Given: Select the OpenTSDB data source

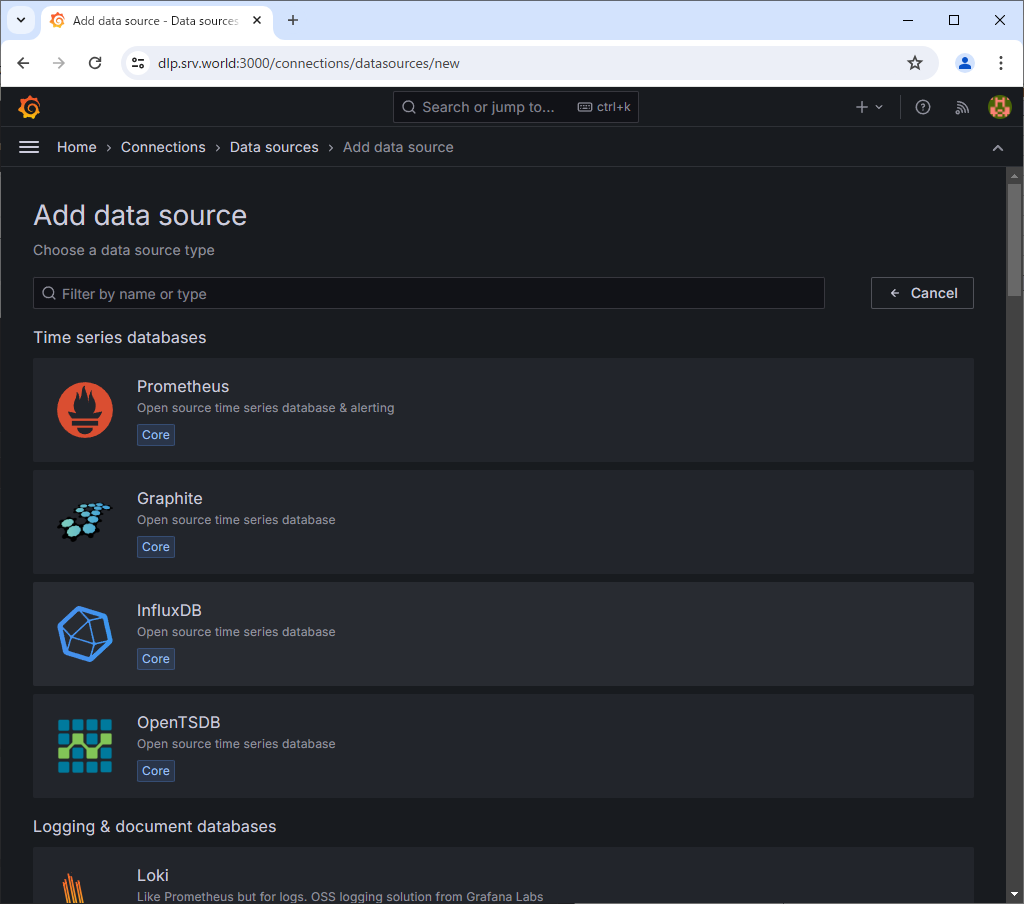Looking at the screenshot, I should 504,746.
